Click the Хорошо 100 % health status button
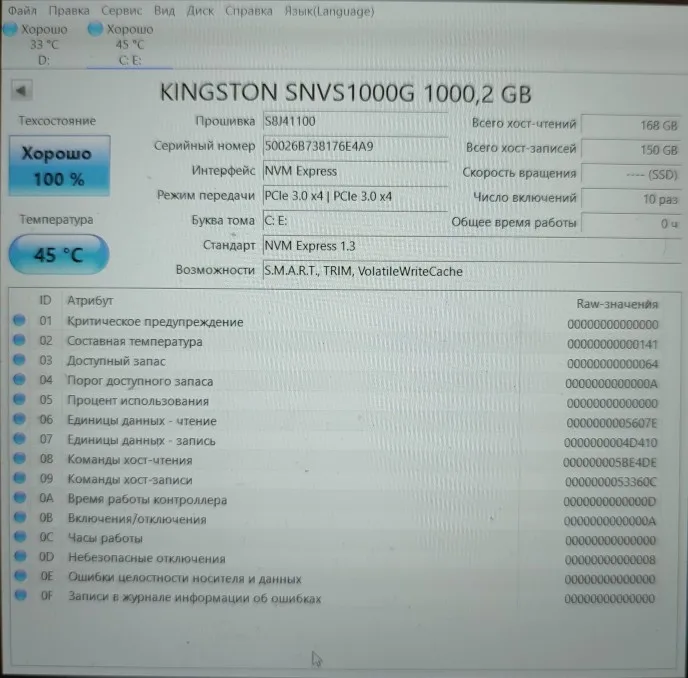The width and height of the screenshot is (688, 678). pos(59,165)
